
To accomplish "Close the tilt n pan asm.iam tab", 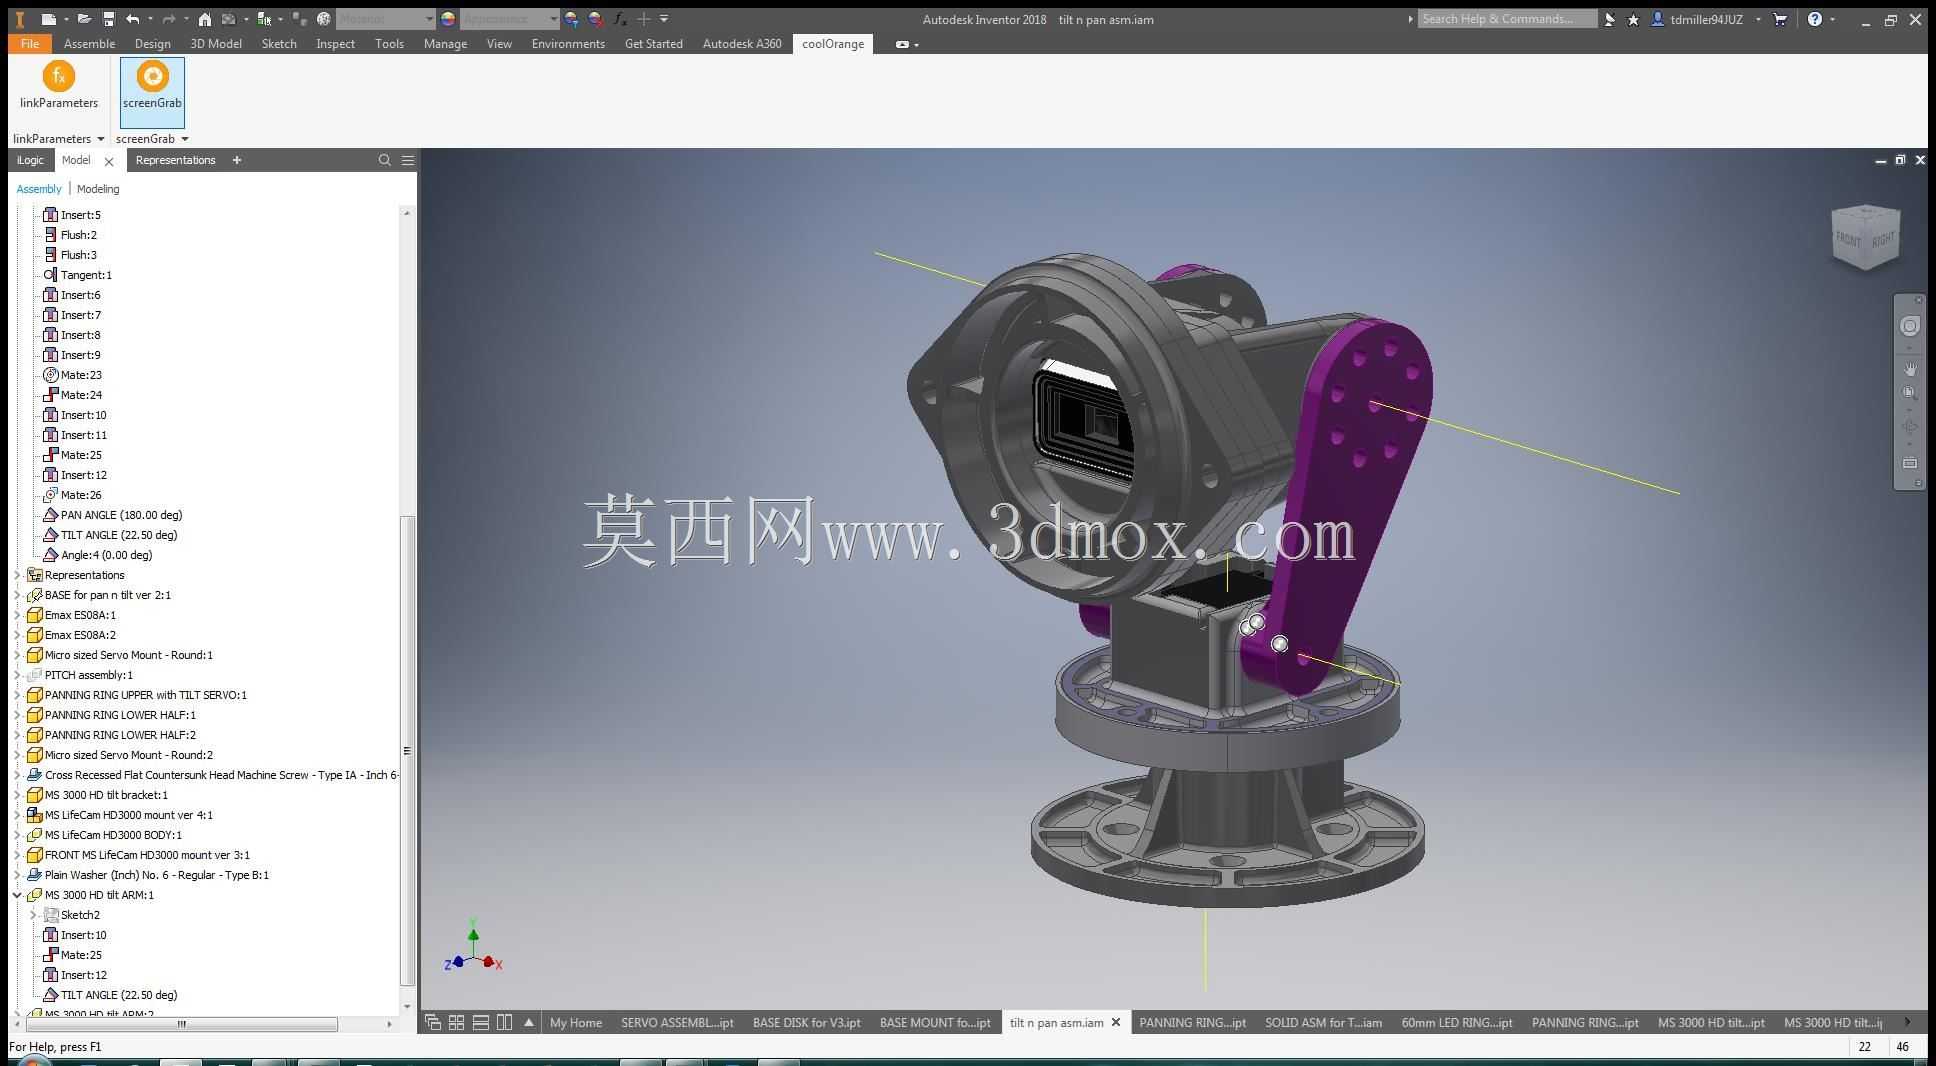I will [1116, 1022].
